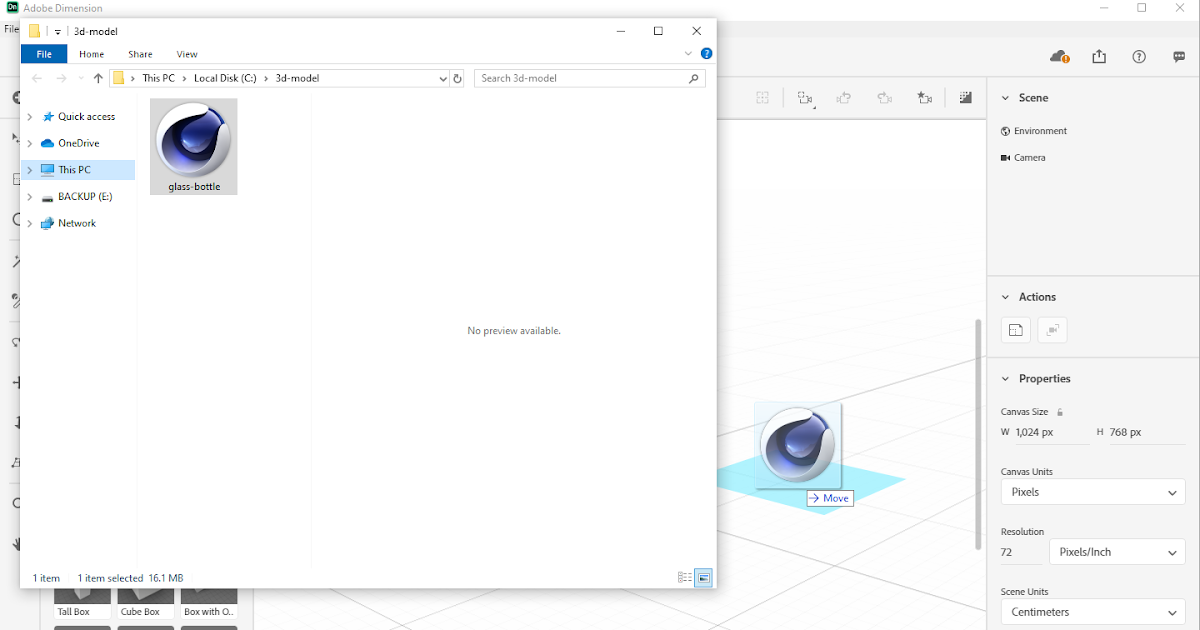Select OneDrive in navigation pane
The width and height of the screenshot is (1200, 630).
78,143
